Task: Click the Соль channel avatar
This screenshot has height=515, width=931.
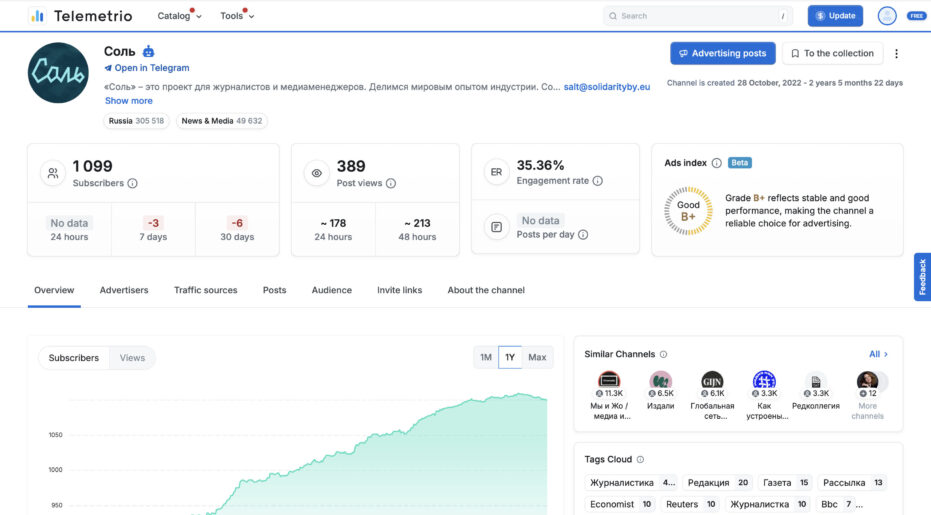Action: (58, 72)
